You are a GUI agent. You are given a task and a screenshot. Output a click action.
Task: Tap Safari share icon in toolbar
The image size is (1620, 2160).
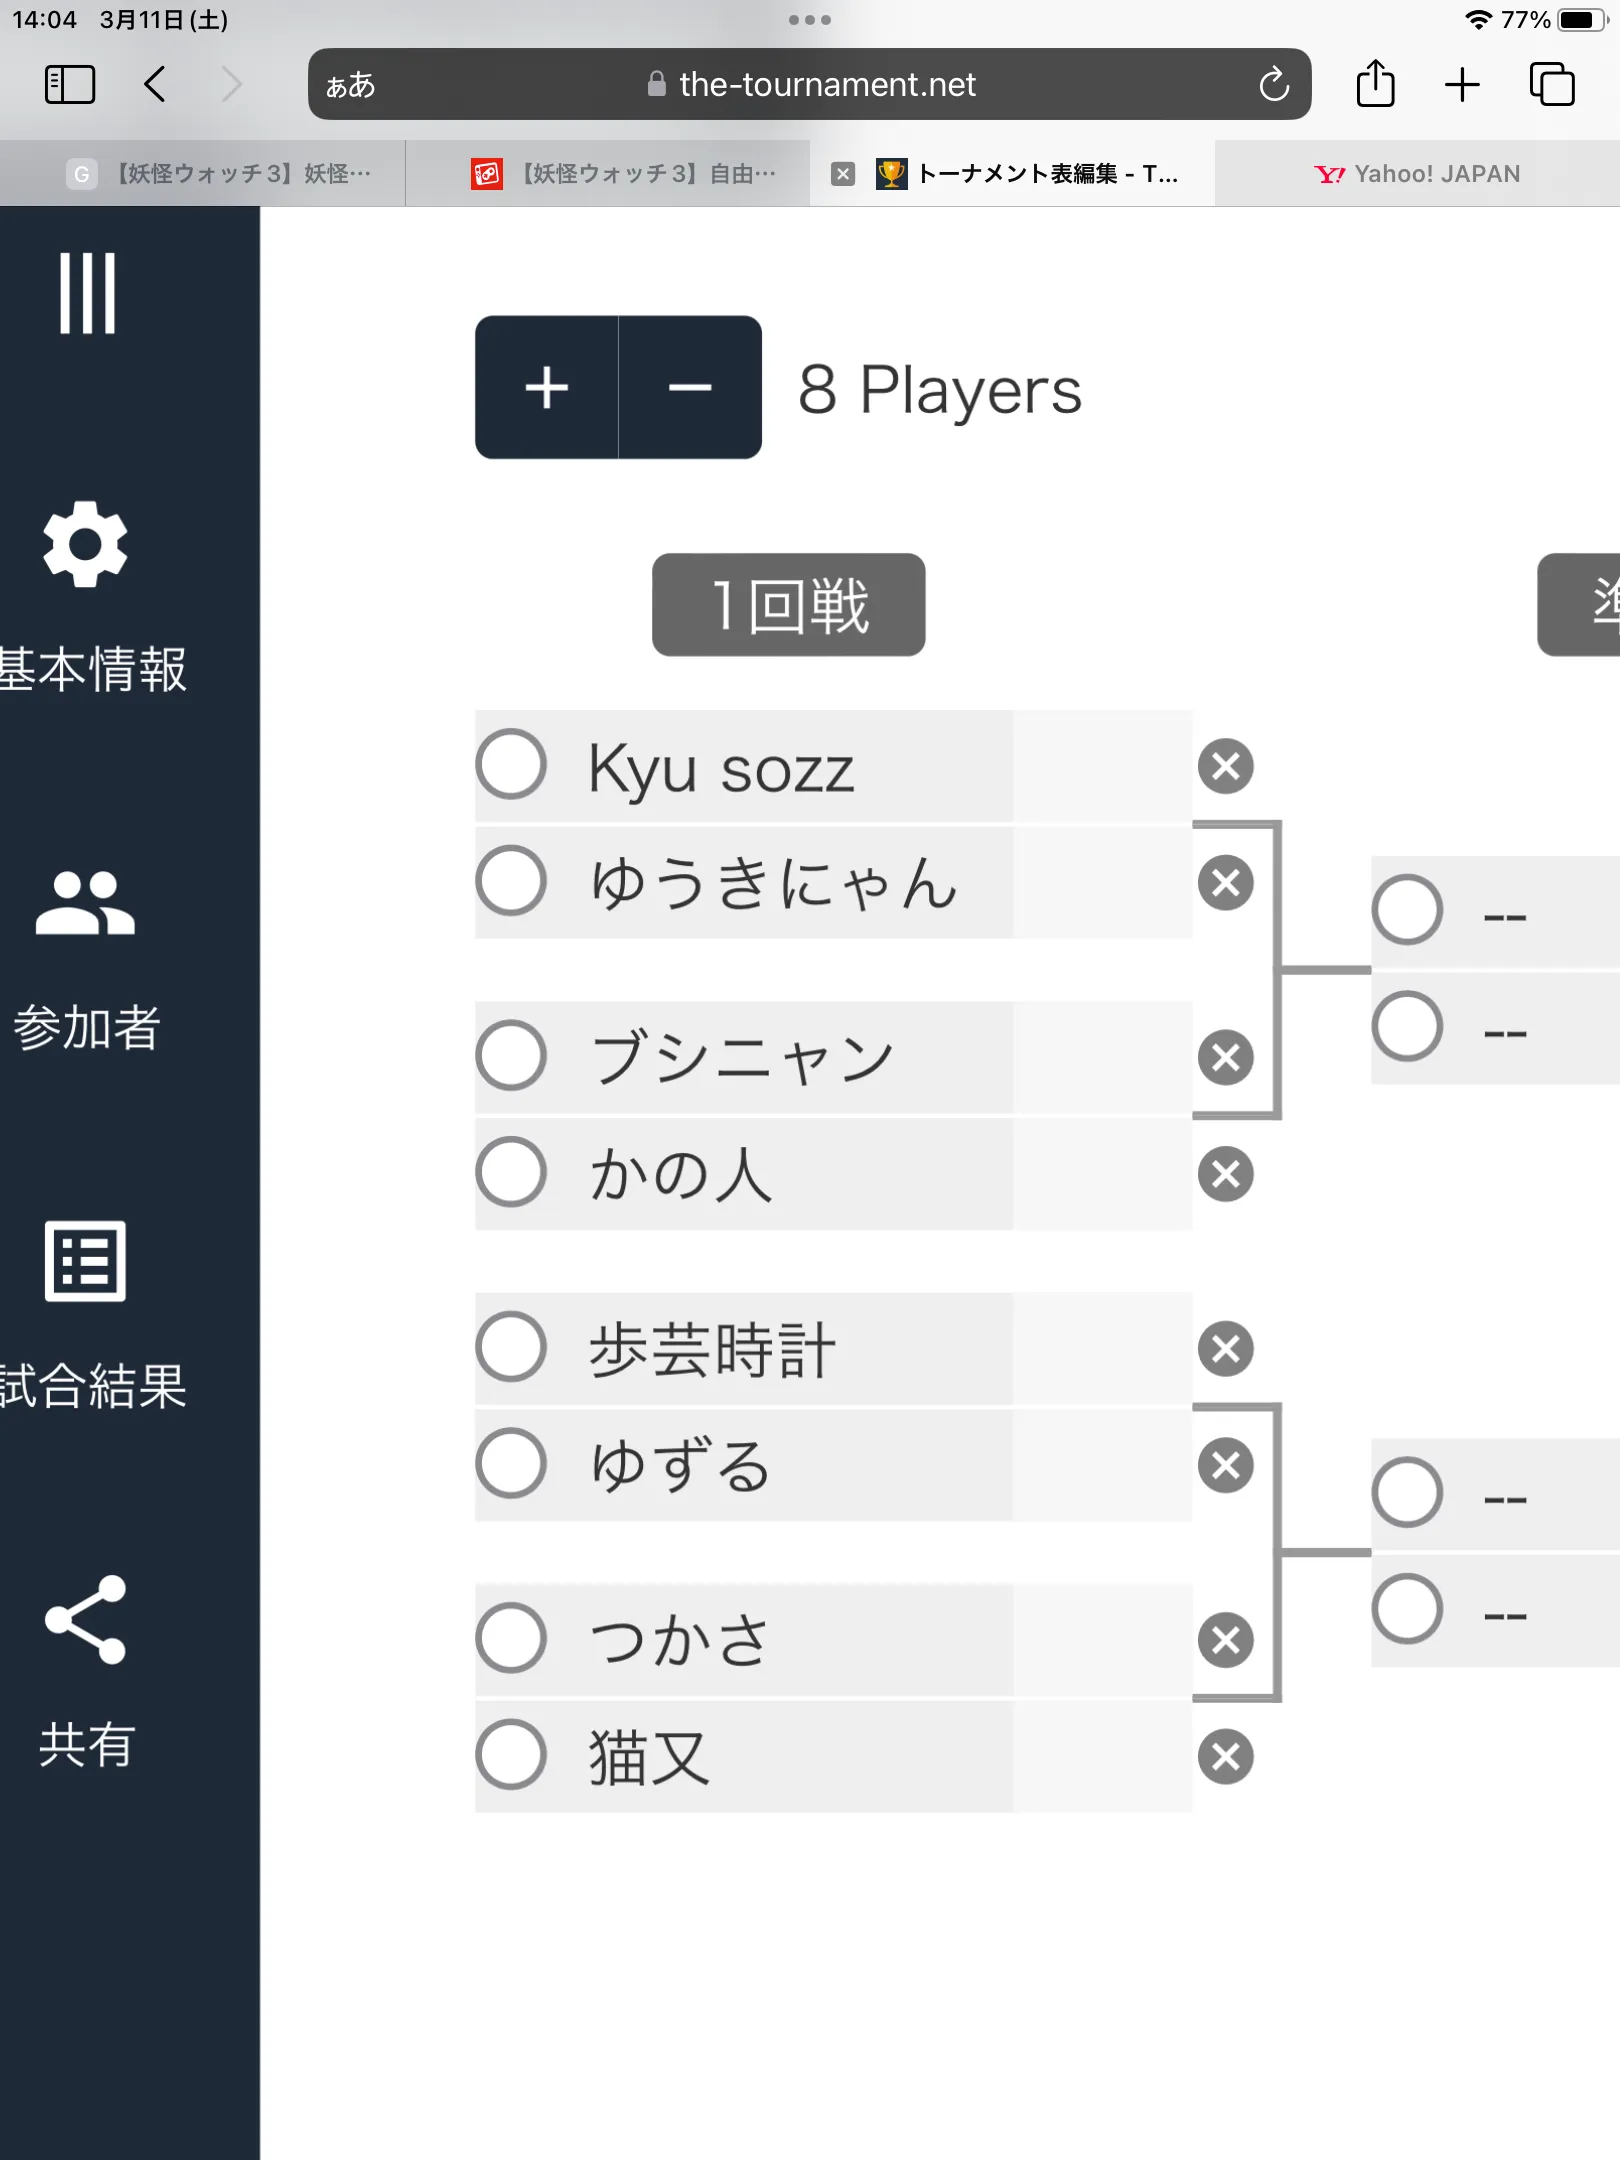click(1375, 84)
